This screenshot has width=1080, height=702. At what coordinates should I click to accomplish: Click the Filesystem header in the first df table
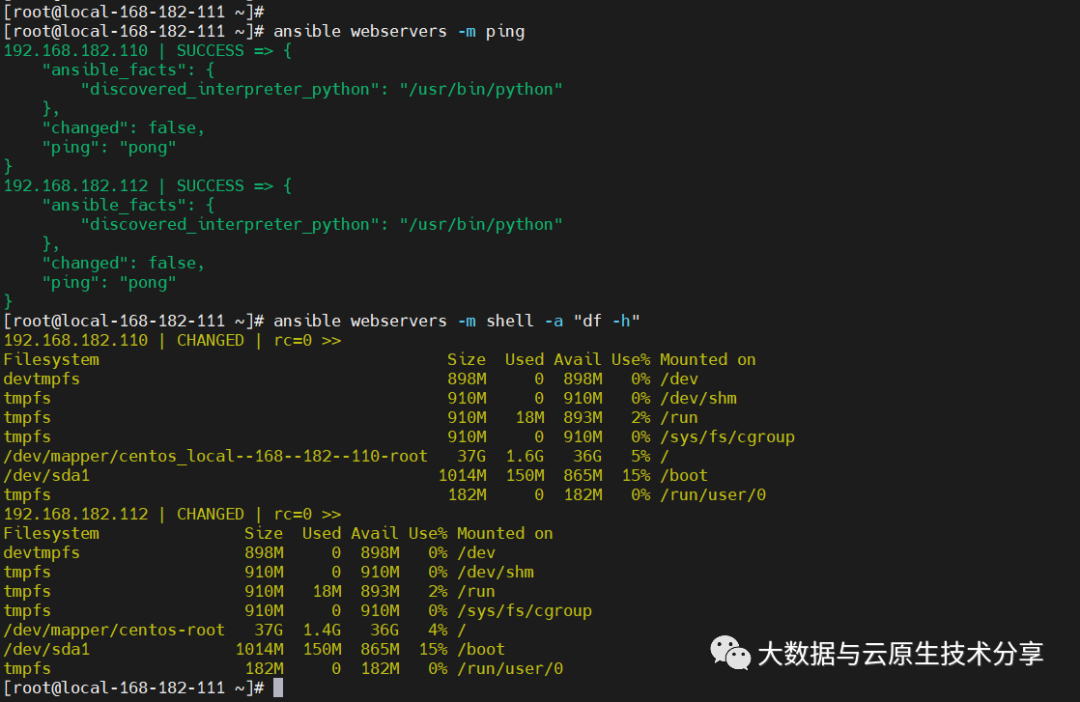pos(51,360)
